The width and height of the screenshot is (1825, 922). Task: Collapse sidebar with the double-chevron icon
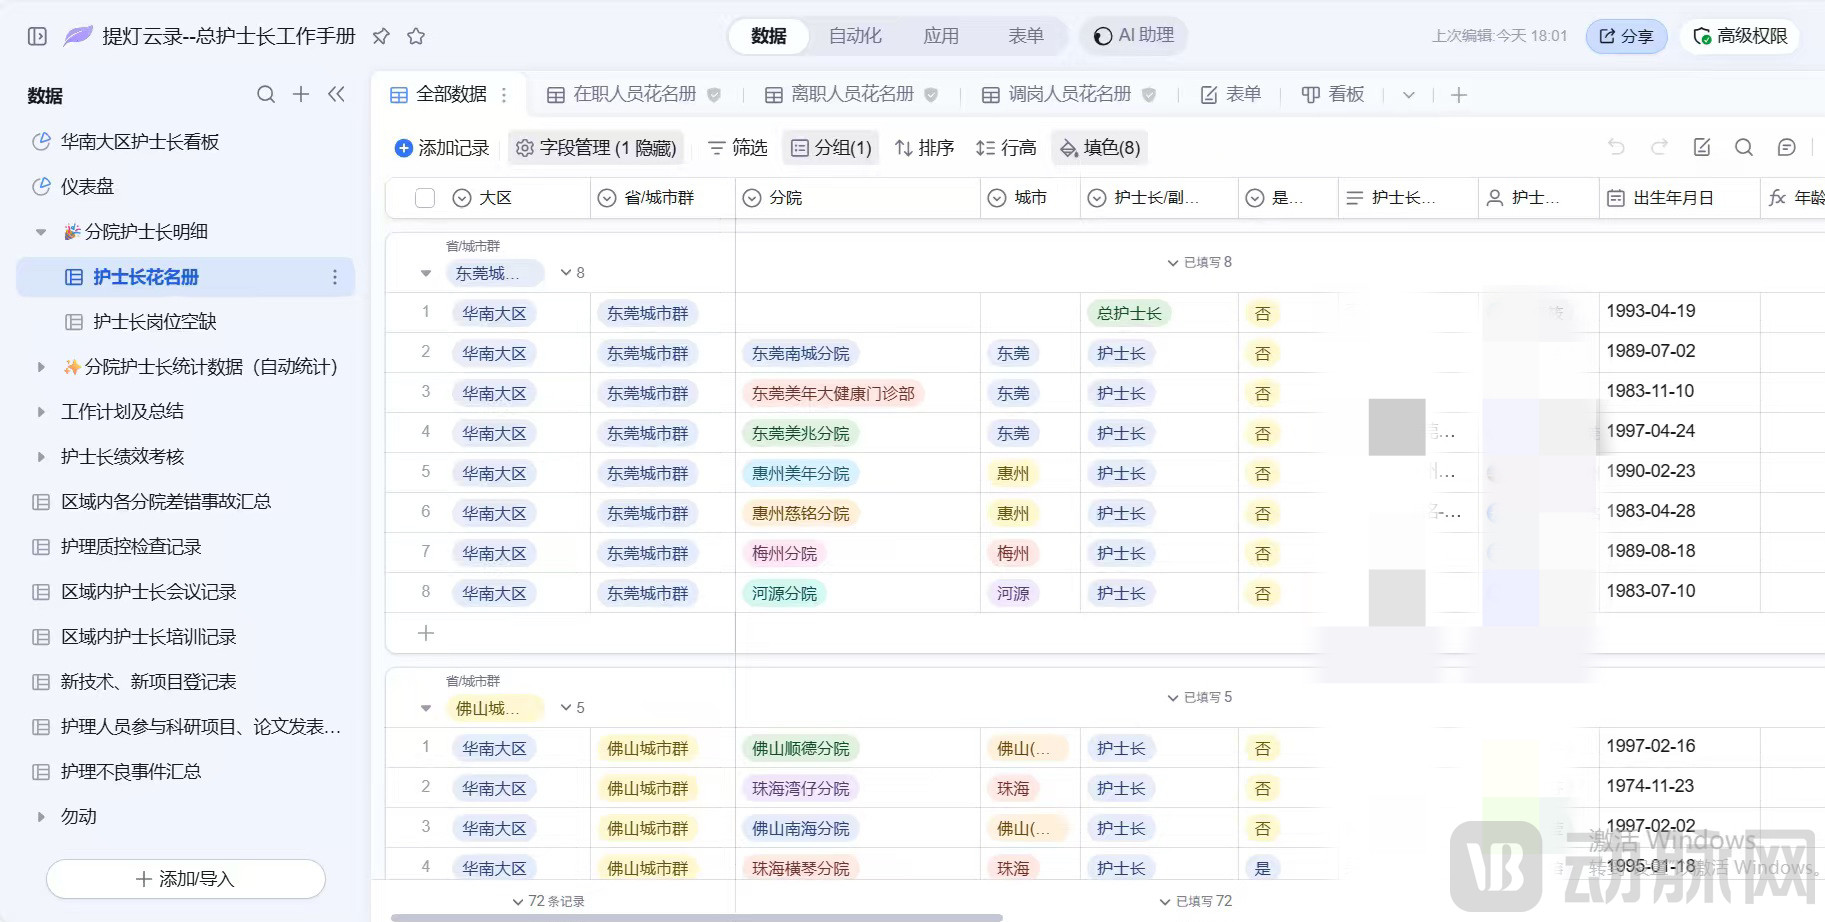point(337,94)
